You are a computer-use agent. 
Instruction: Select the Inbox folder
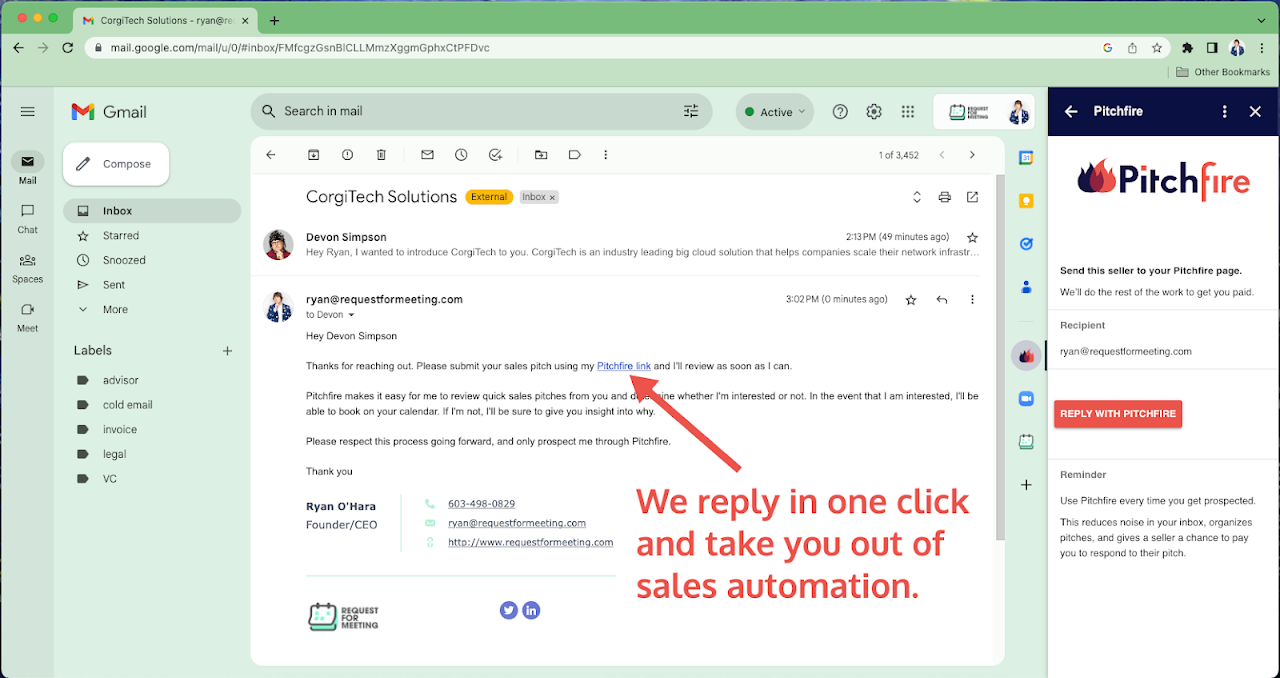152,211
